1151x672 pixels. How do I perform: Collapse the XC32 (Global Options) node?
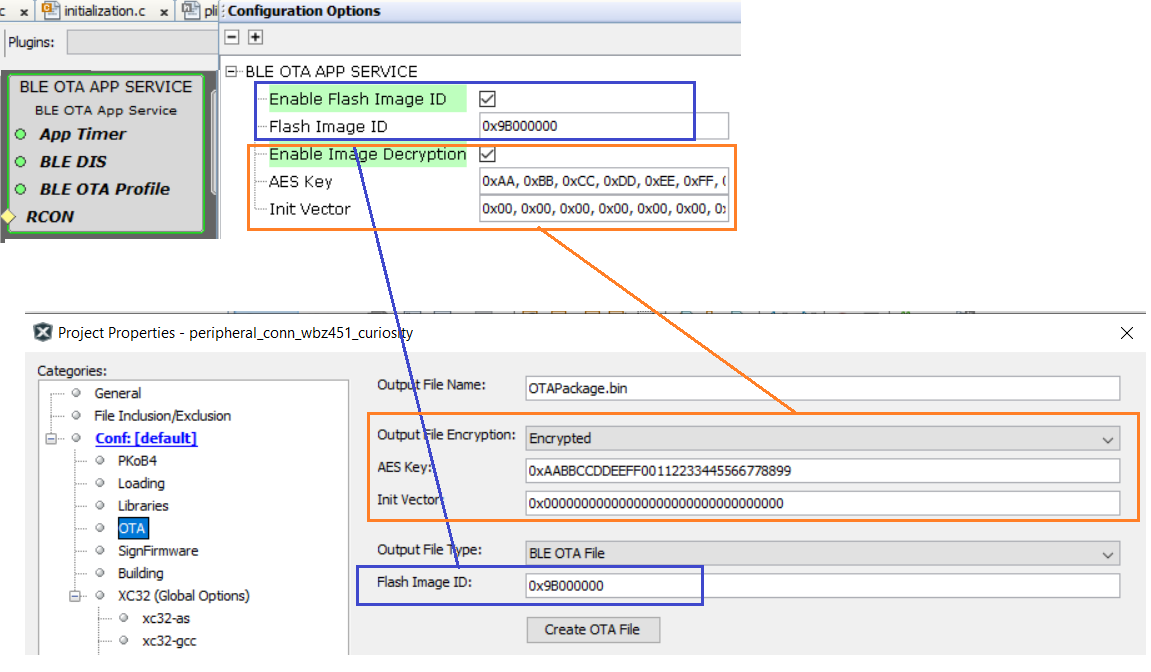[74, 596]
